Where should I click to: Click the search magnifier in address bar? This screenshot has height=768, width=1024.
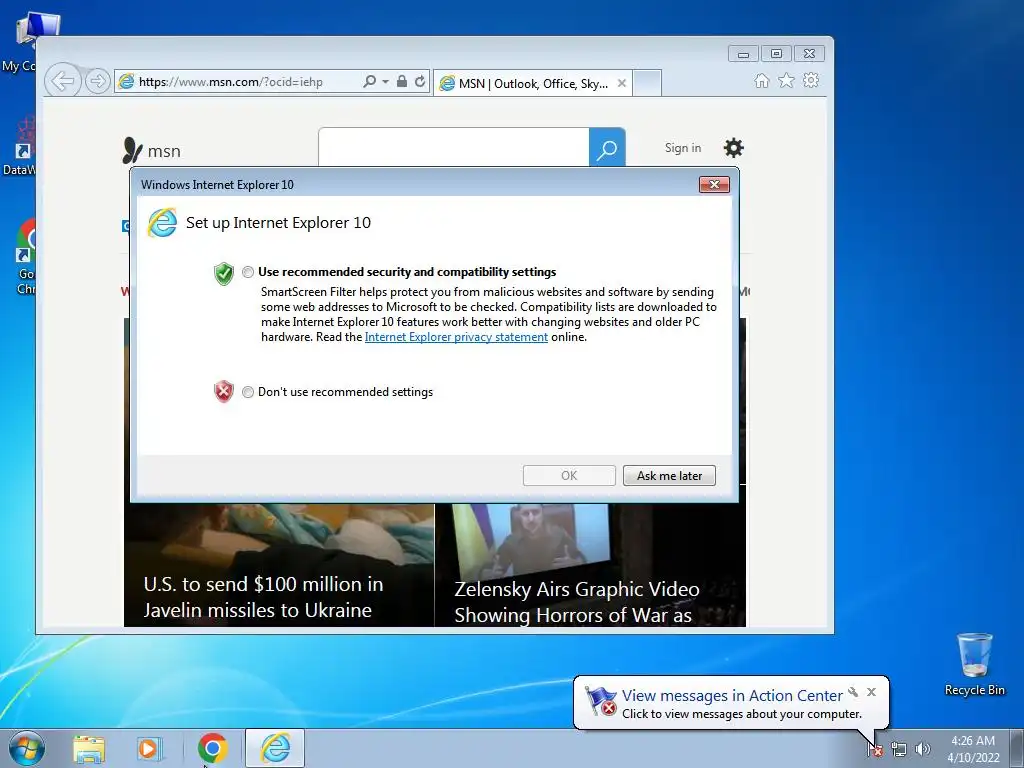[370, 82]
